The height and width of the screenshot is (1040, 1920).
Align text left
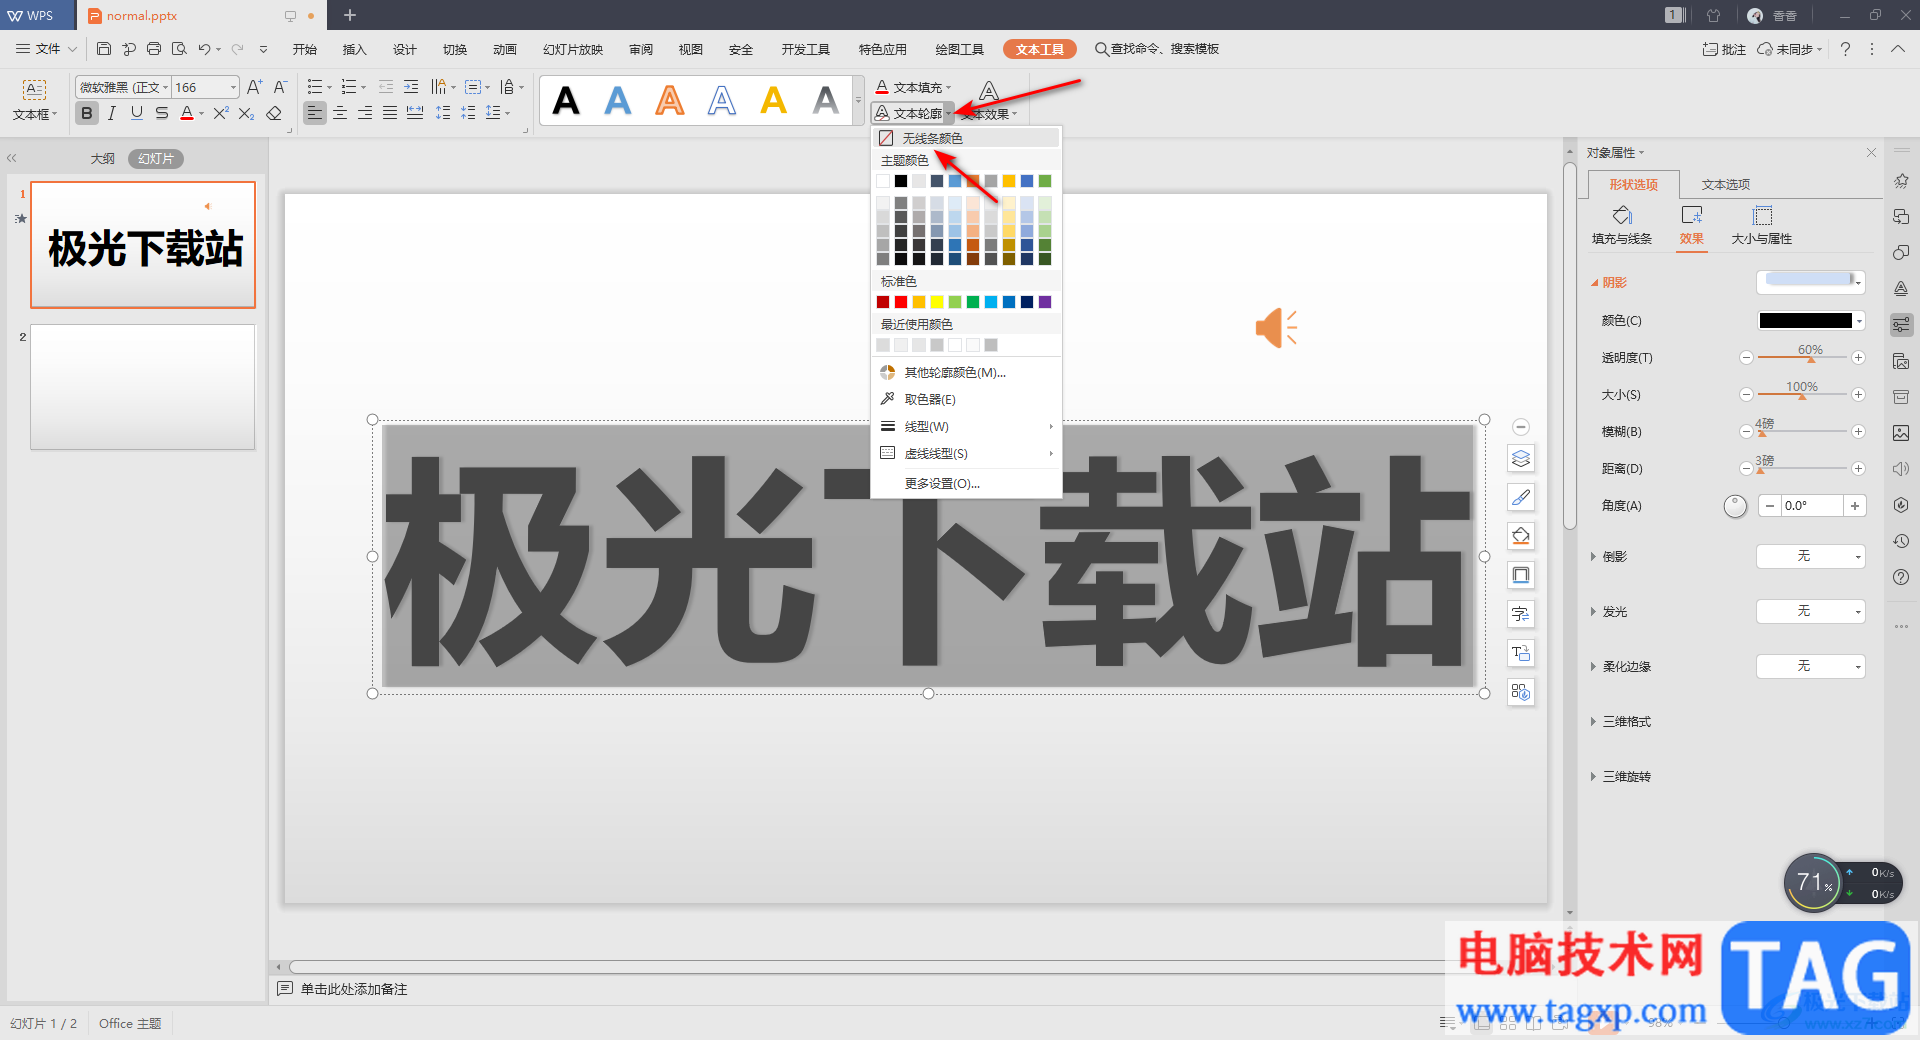pyautogui.click(x=315, y=113)
